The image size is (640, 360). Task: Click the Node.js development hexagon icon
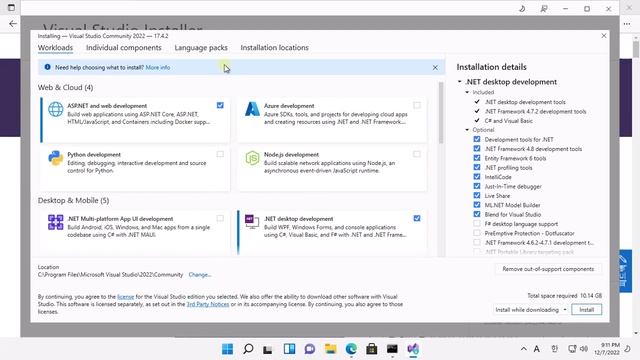pyautogui.click(x=252, y=158)
